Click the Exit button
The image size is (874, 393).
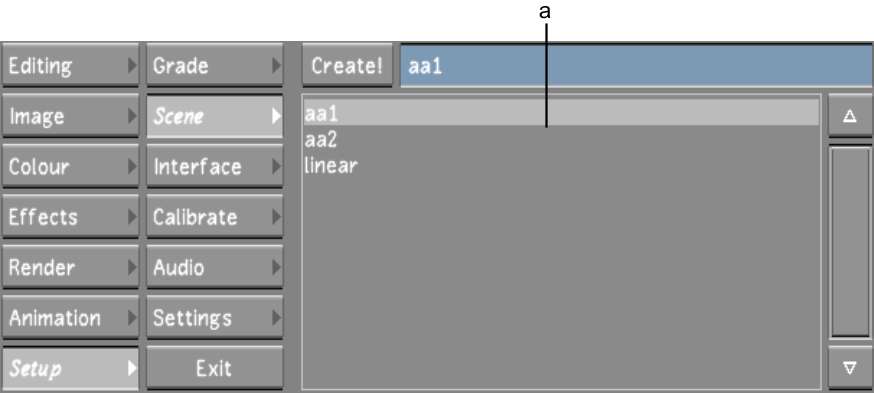(215, 368)
